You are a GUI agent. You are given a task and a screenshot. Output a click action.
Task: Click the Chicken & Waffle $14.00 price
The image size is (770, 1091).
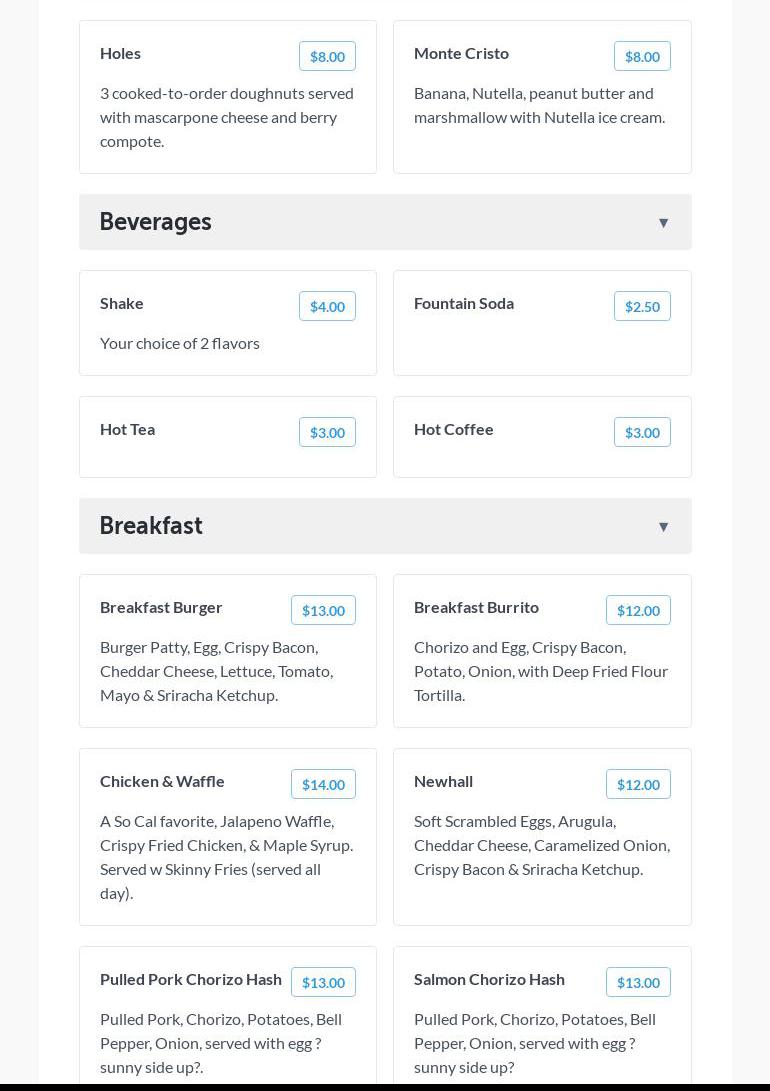323,785
